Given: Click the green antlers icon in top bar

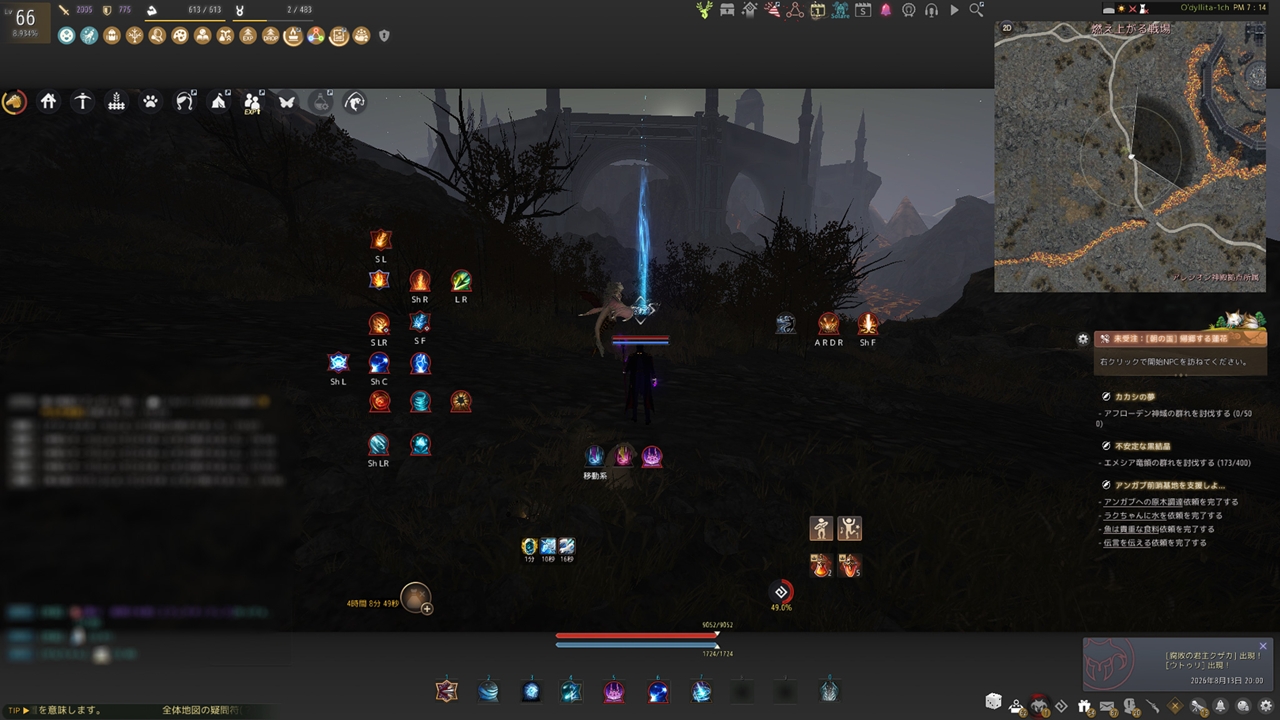Looking at the screenshot, I should 704,10.
